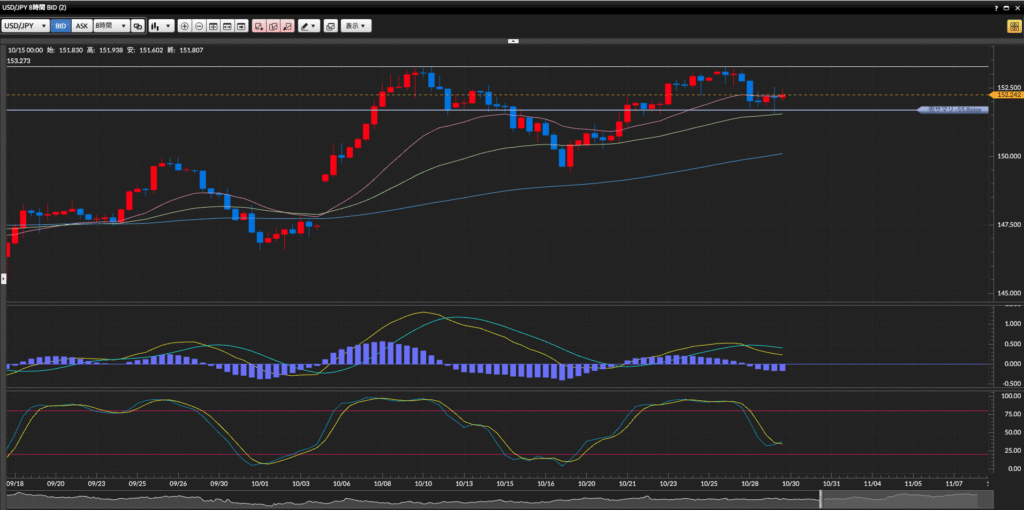Click the collapse handle above the chart
Viewport: 1024px width, 510px height.
(x=512, y=41)
